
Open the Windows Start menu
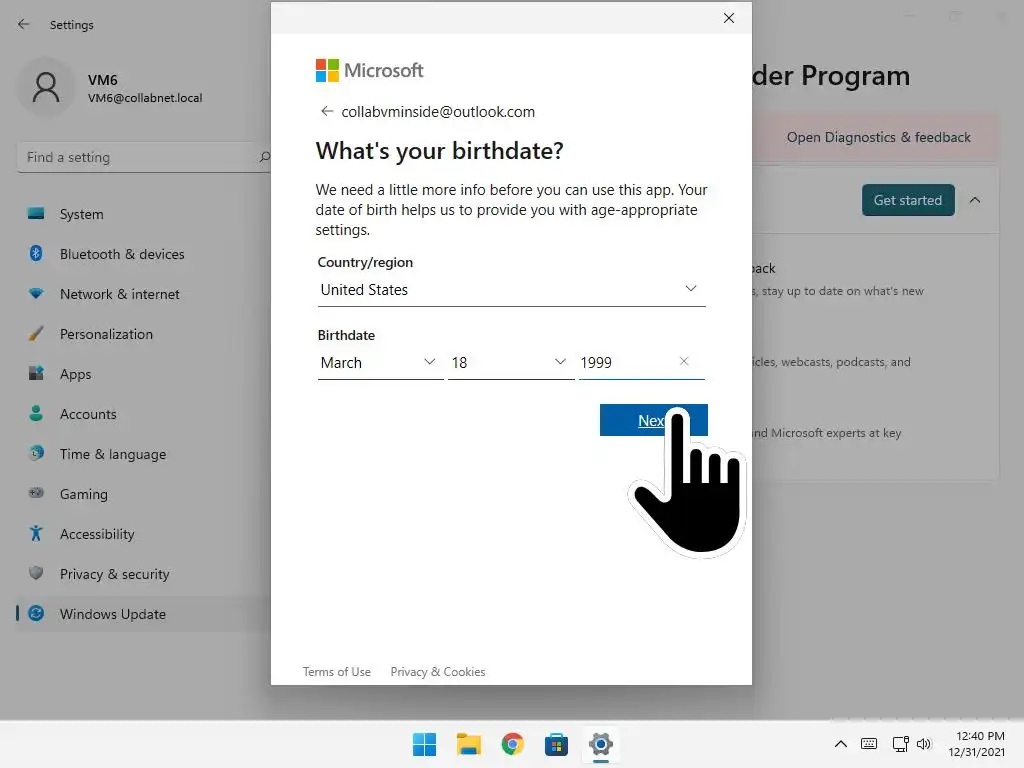(424, 744)
